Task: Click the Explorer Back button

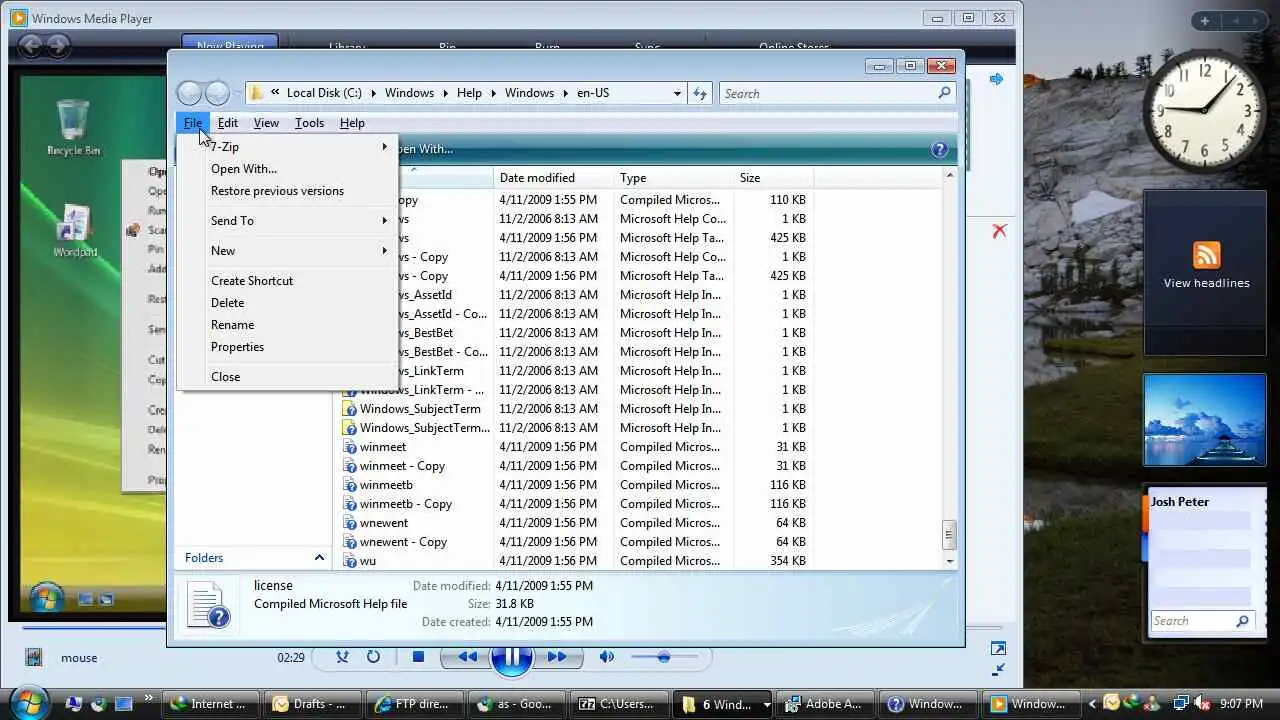Action: [x=189, y=93]
